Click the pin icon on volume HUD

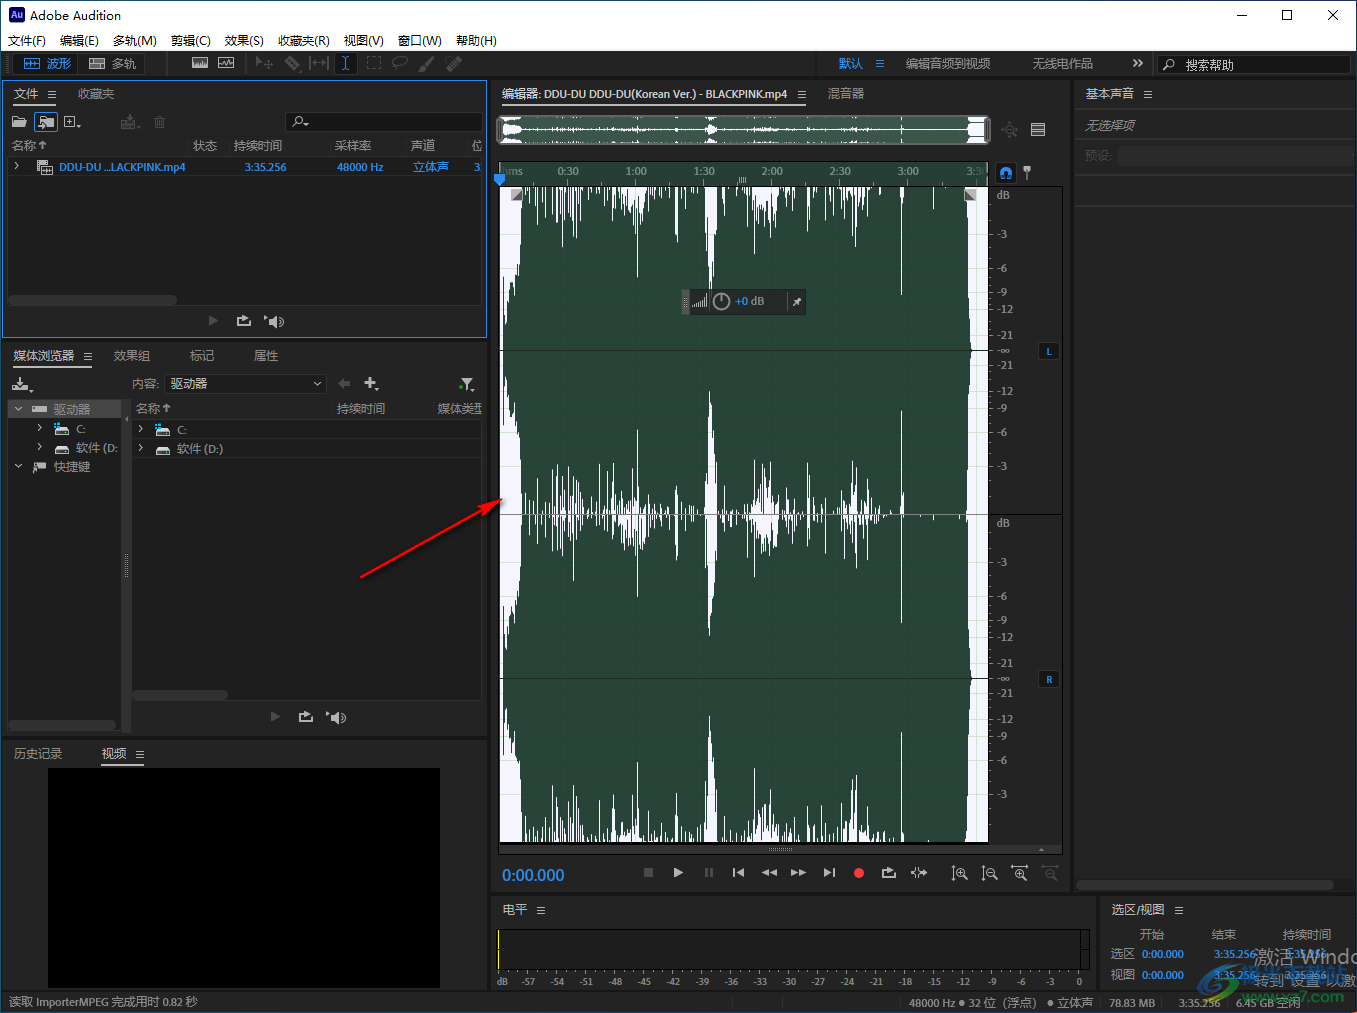[x=797, y=302]
